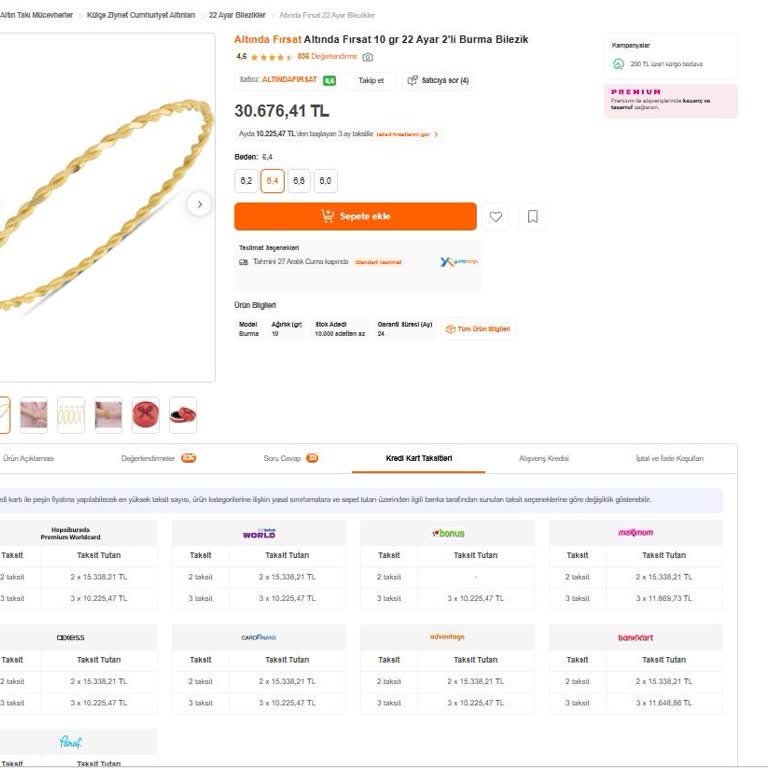The image size is (768, 768).
Task: Open the 22 Ayar Bilezikler breadcrumb
Action: tap(237, 16)
